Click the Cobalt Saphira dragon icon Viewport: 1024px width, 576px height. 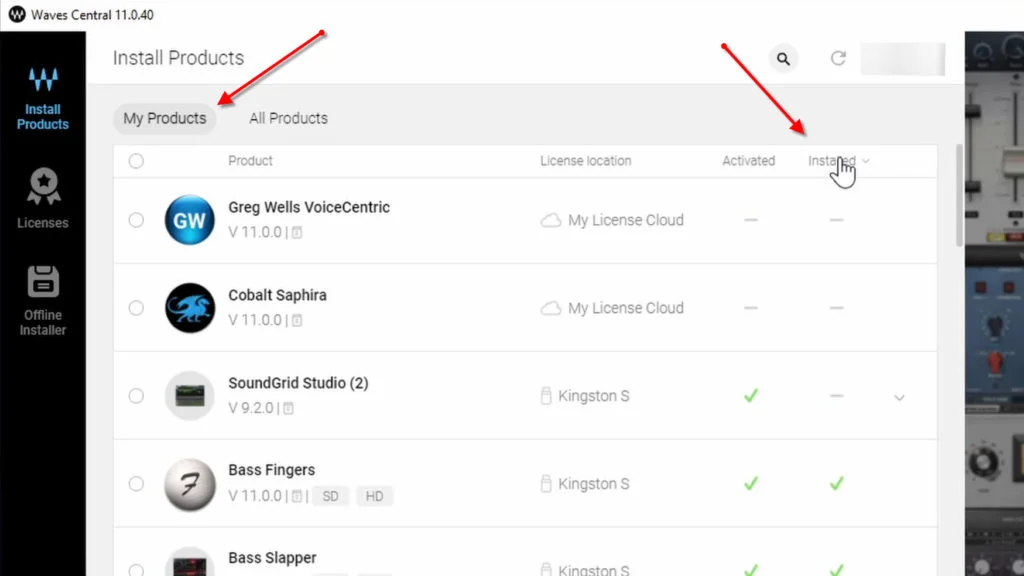point(189,308)
